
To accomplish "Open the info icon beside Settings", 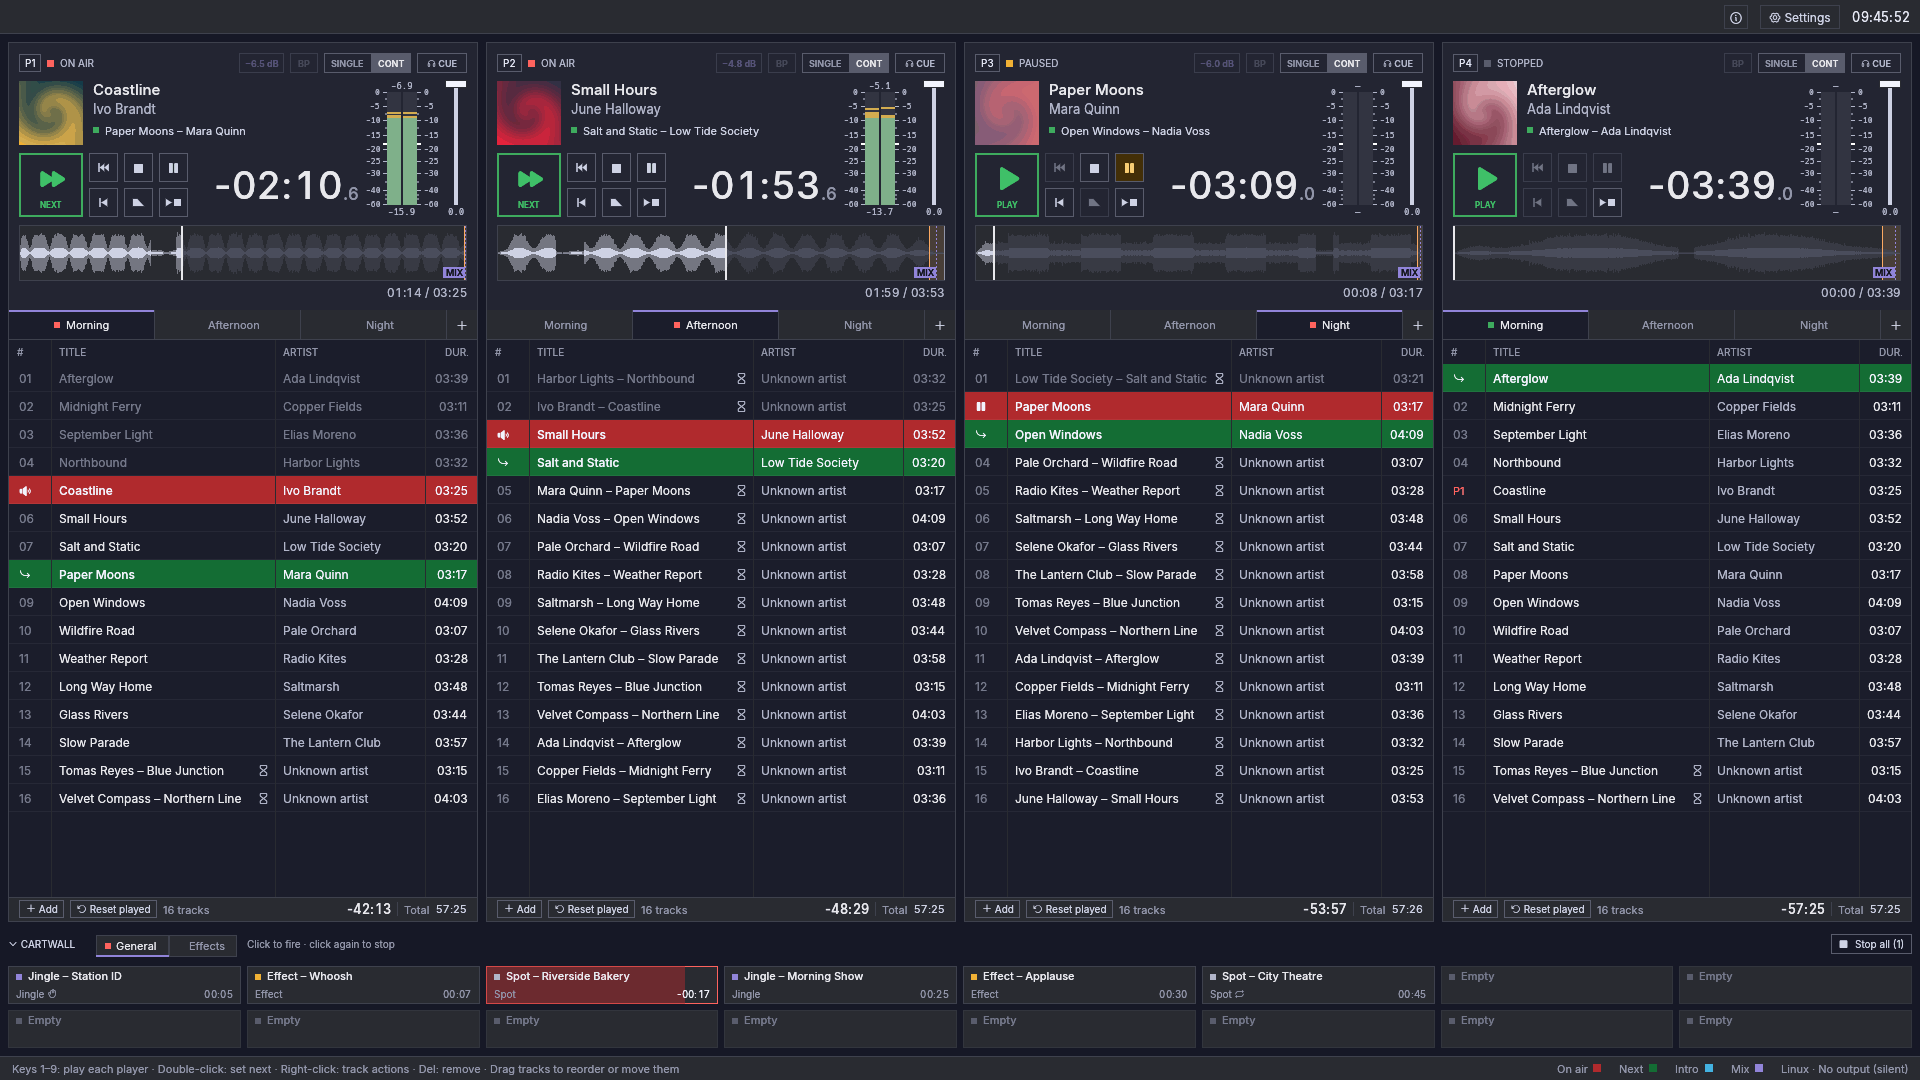I will 1736,17.
